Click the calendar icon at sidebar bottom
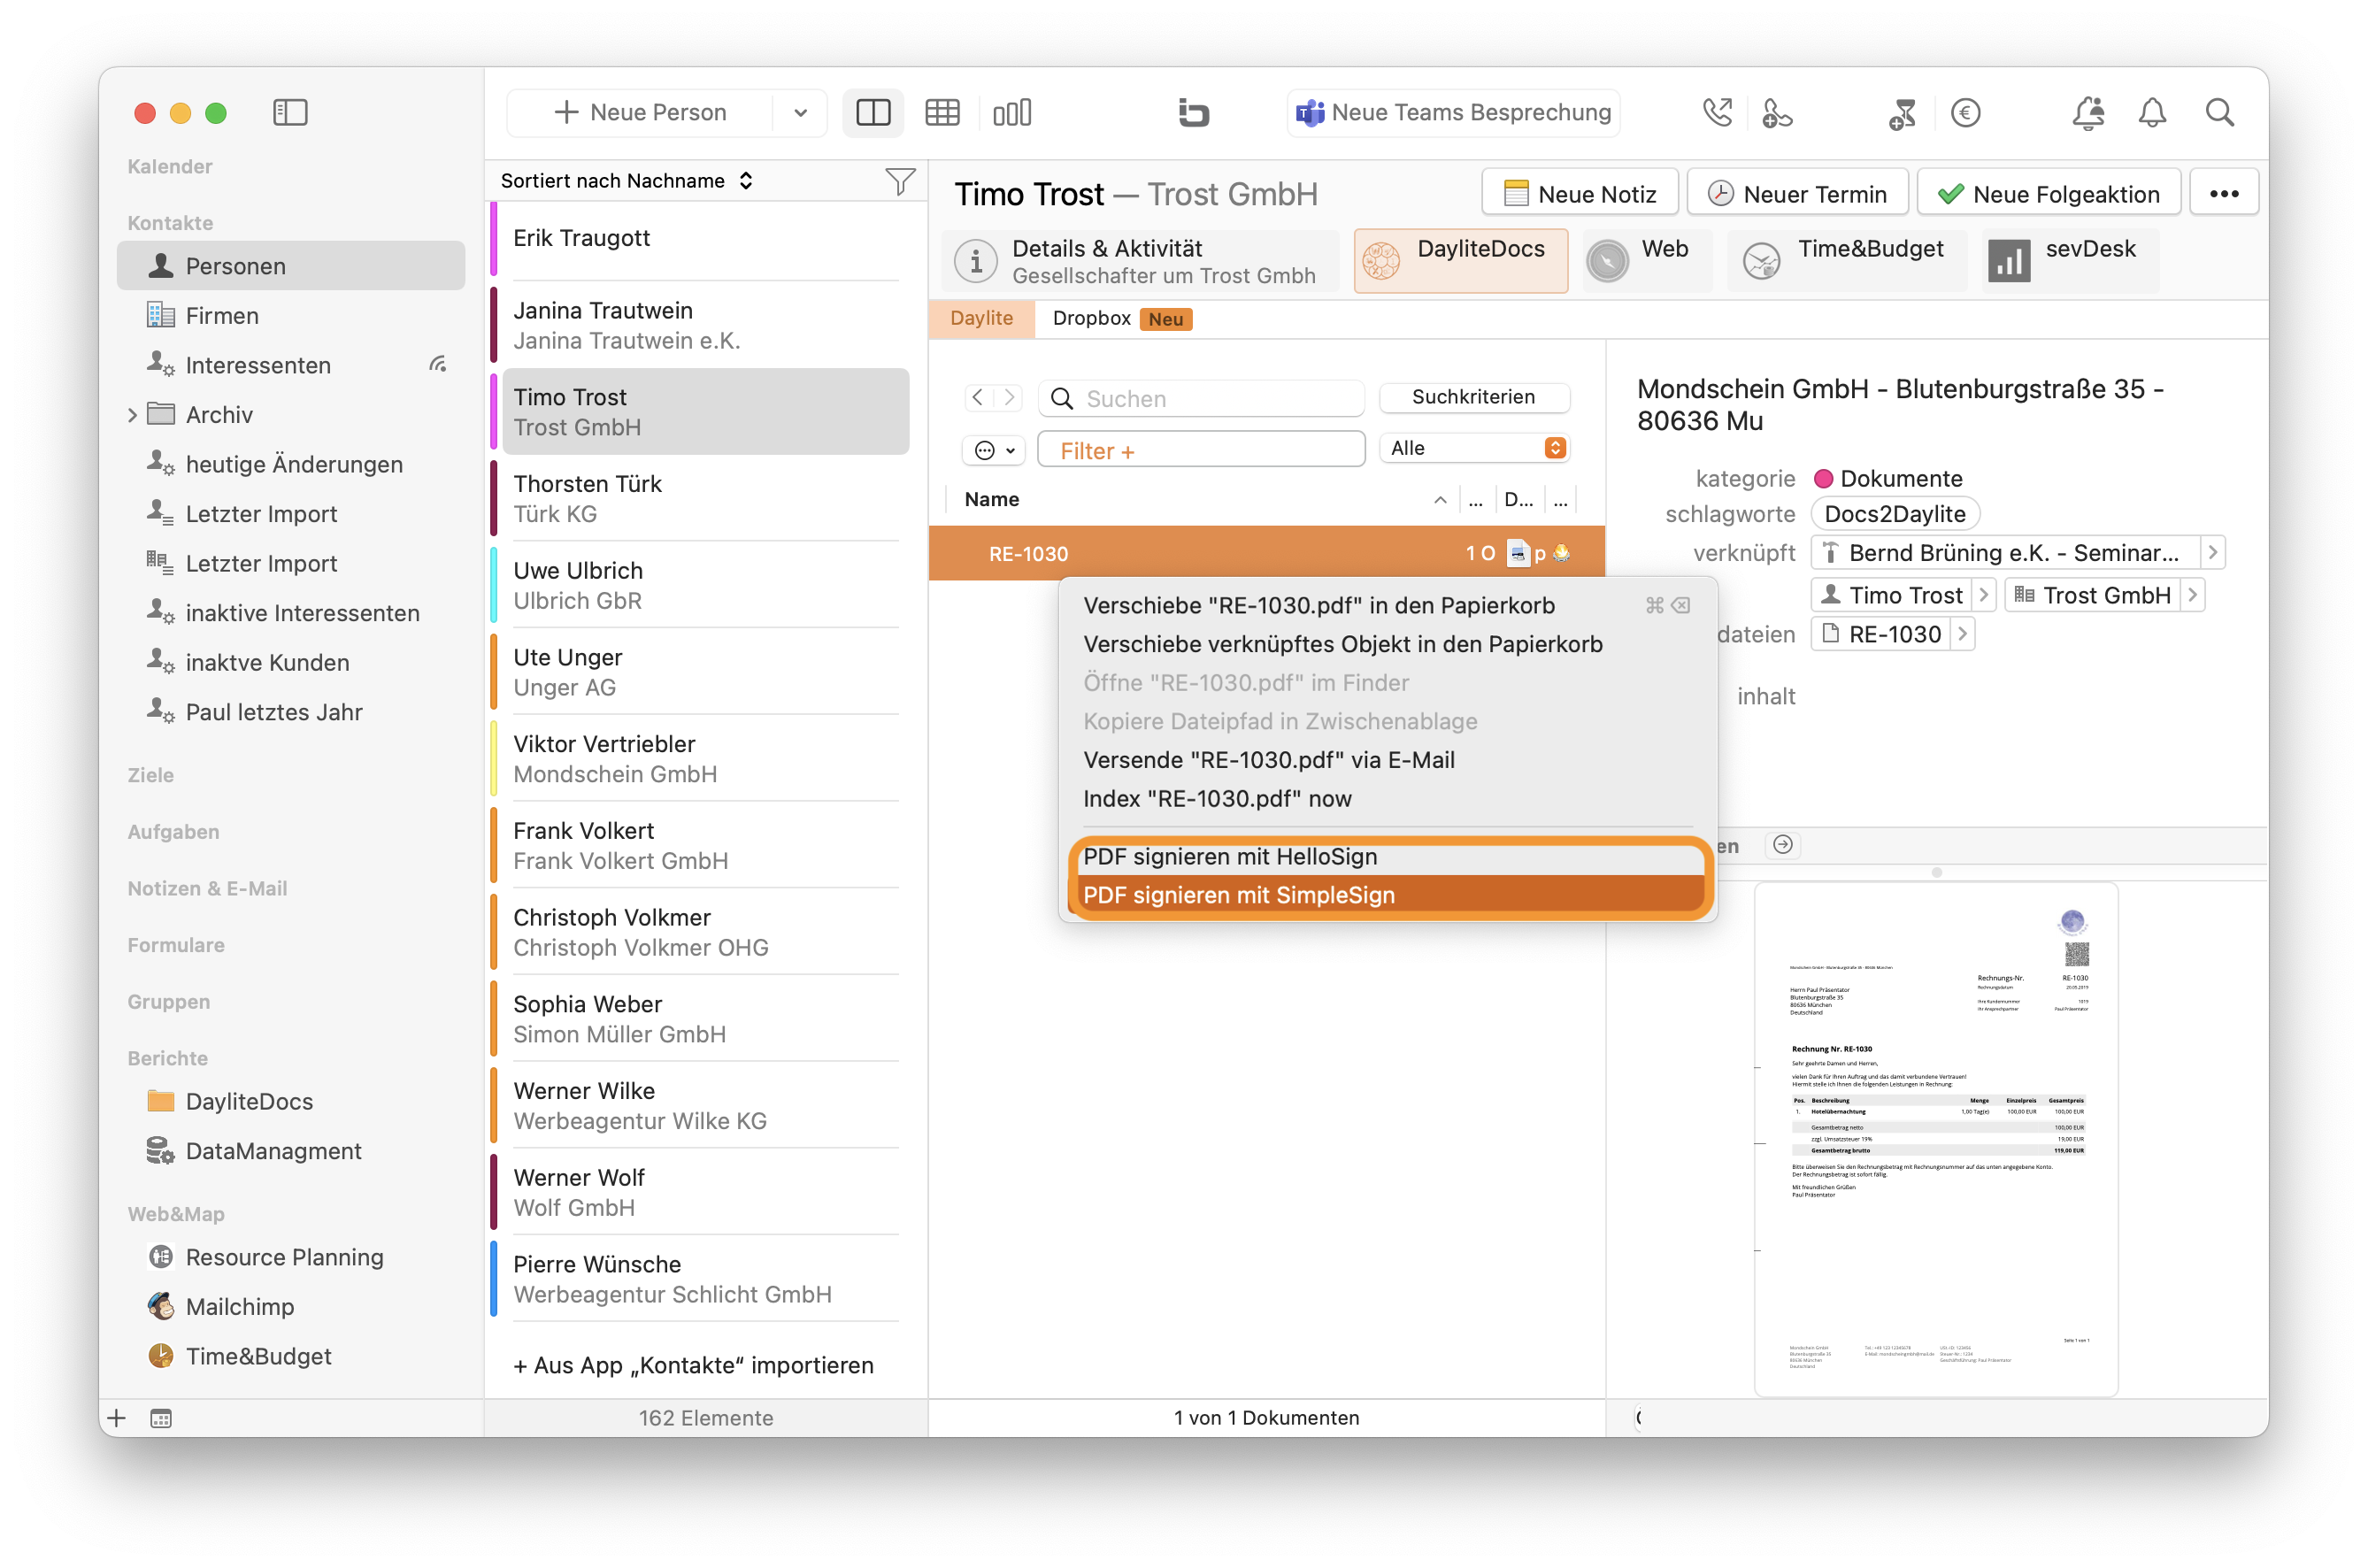 point(161,1418)
